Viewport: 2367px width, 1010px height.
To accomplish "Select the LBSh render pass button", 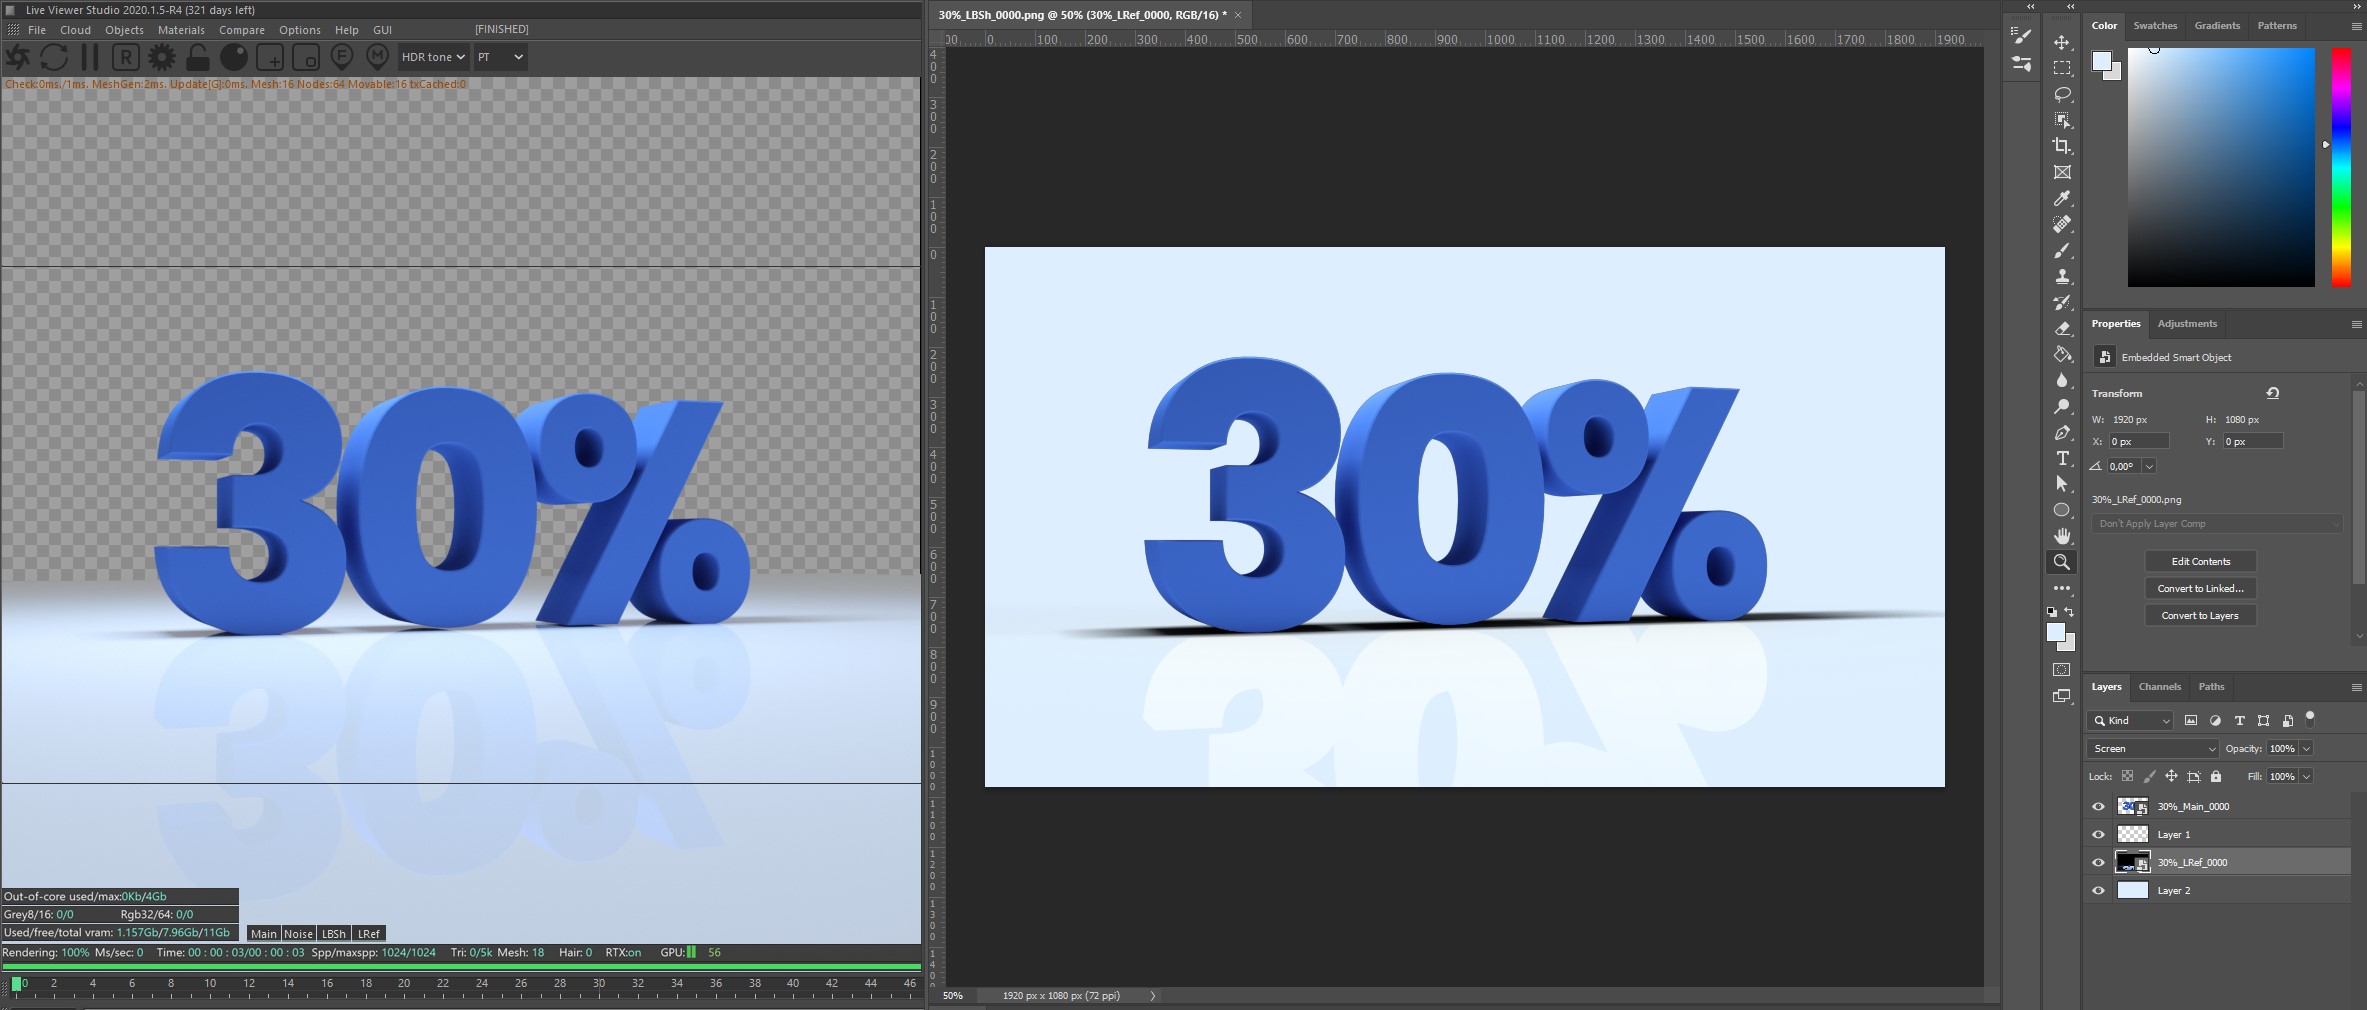I will pyautogui.click(x=333, y=934).
